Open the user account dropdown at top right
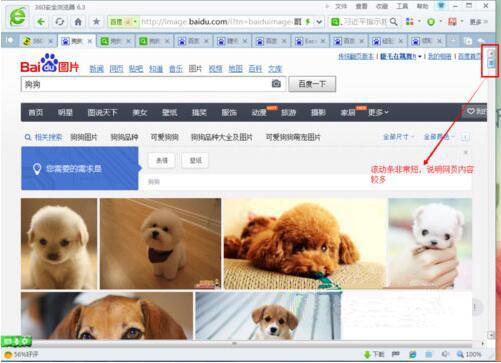Viewport: 501px width, 363px height. coord(401,57)
